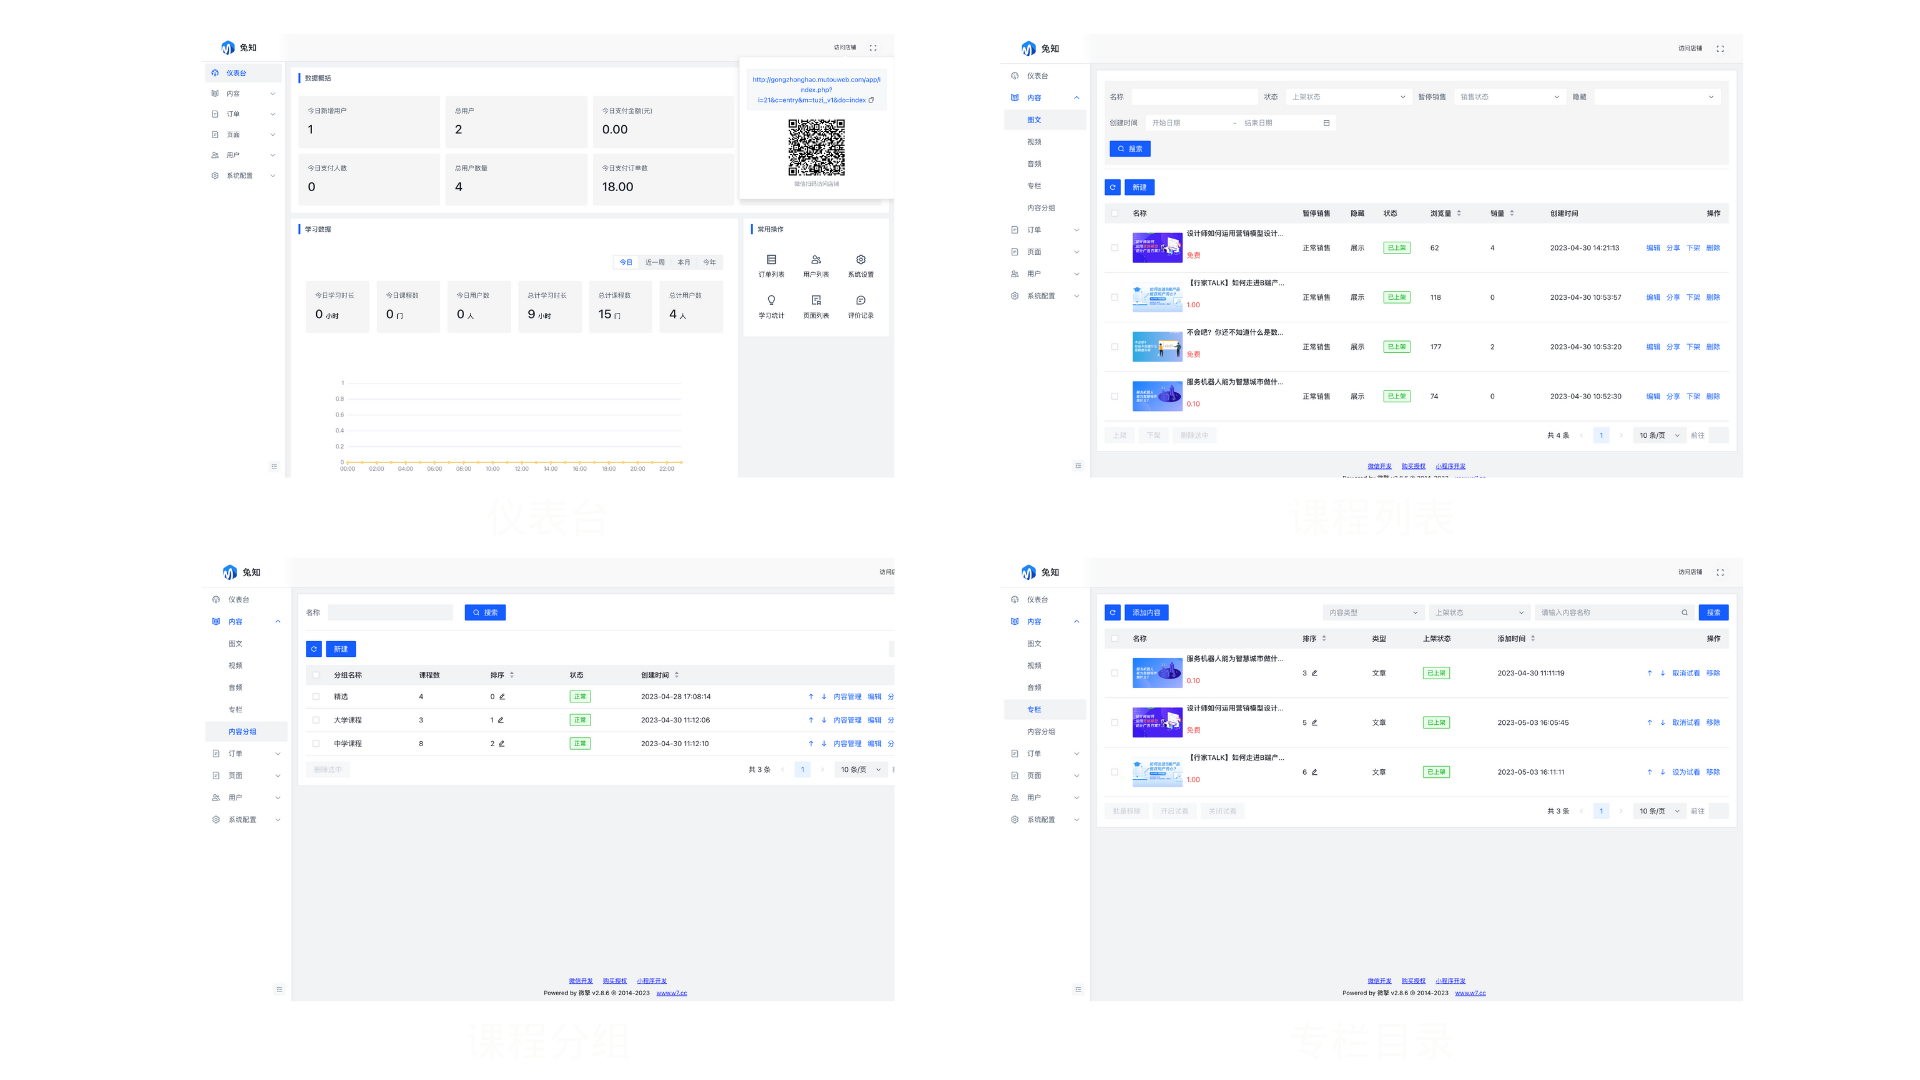Image resolution: width=1920 pixels, height=1080 pixels.
Task: Open the 订单列表 shortcut icon on the dashboard
Action: [771, 260]
